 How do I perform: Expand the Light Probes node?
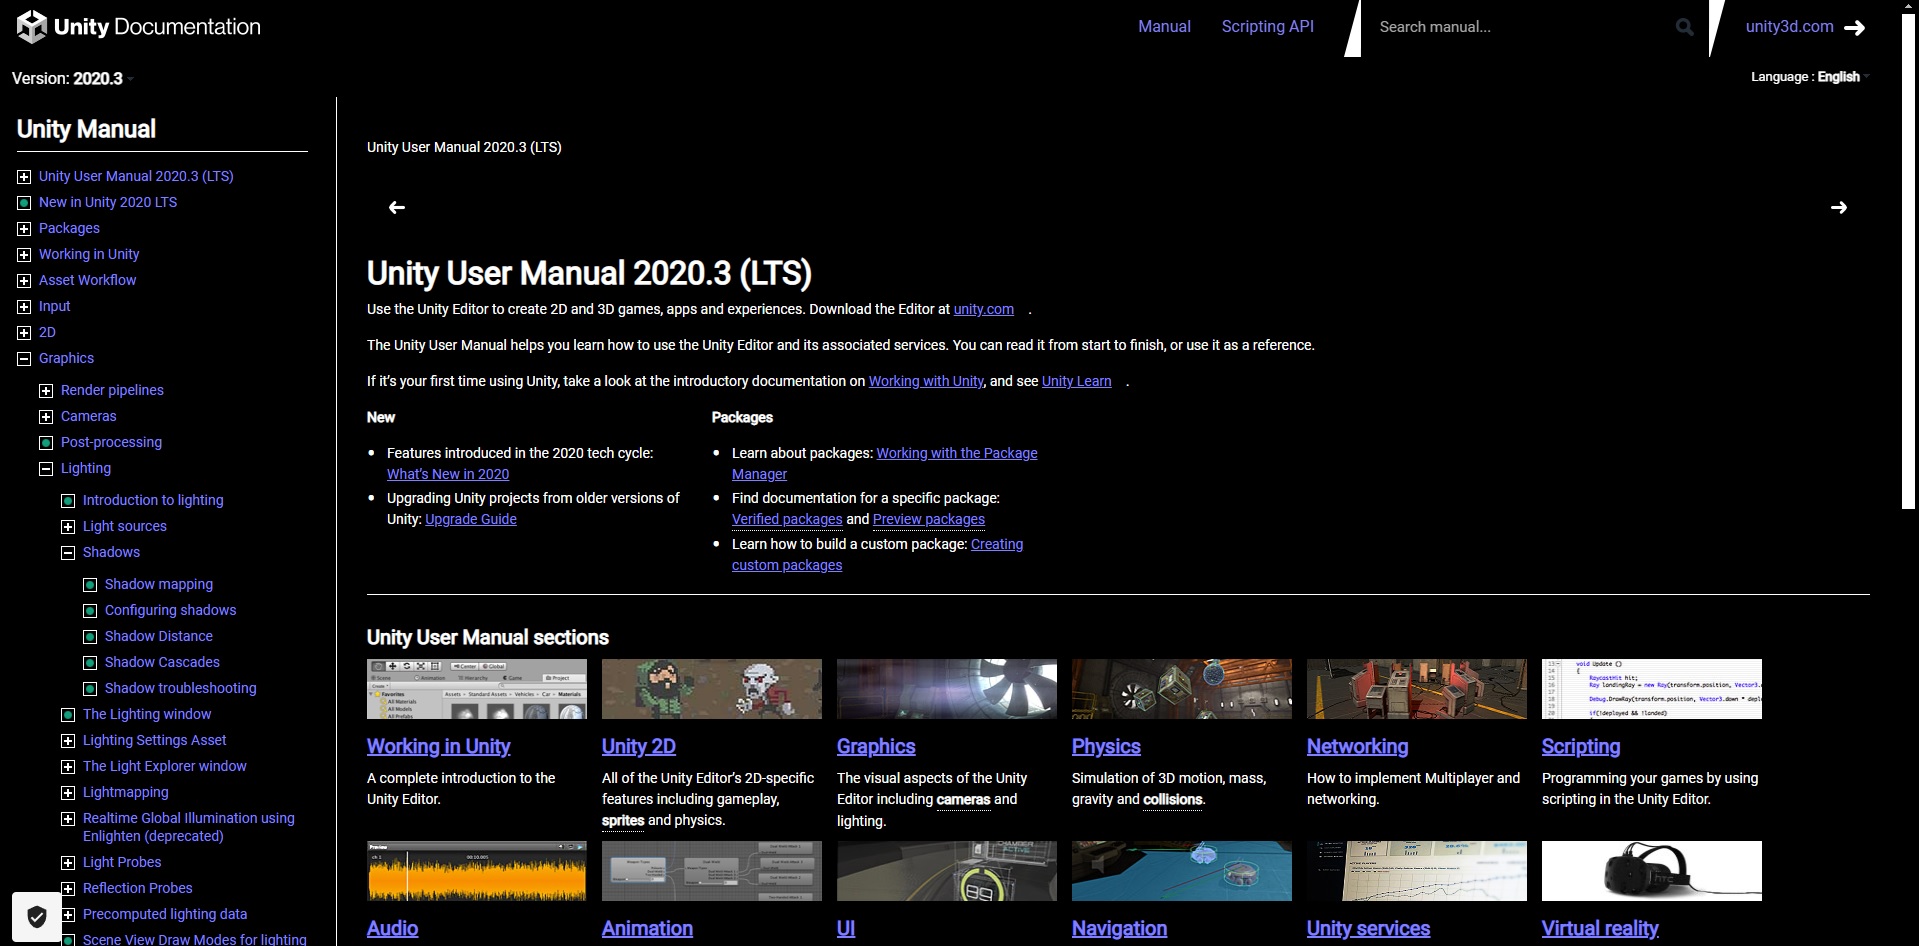[68, 863]
